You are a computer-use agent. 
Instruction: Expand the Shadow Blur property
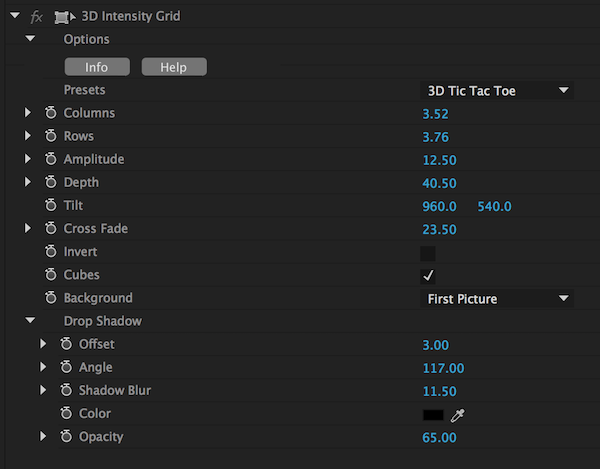(x=43, y=390)
